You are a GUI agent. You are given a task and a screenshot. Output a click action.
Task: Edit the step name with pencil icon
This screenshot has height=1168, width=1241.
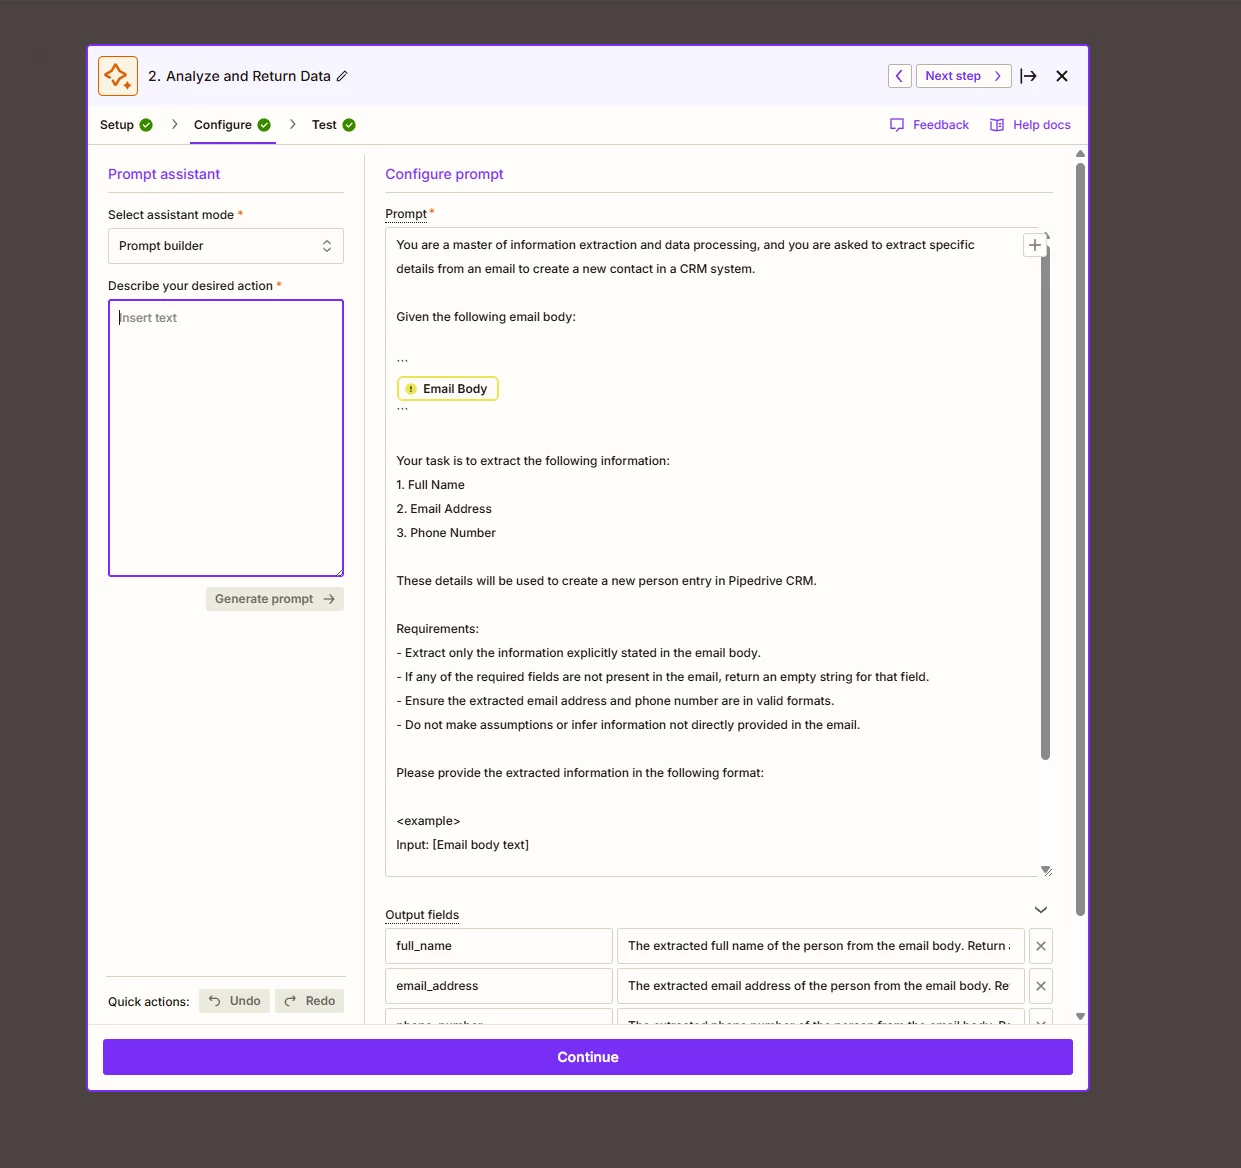(x=342, y=76)
